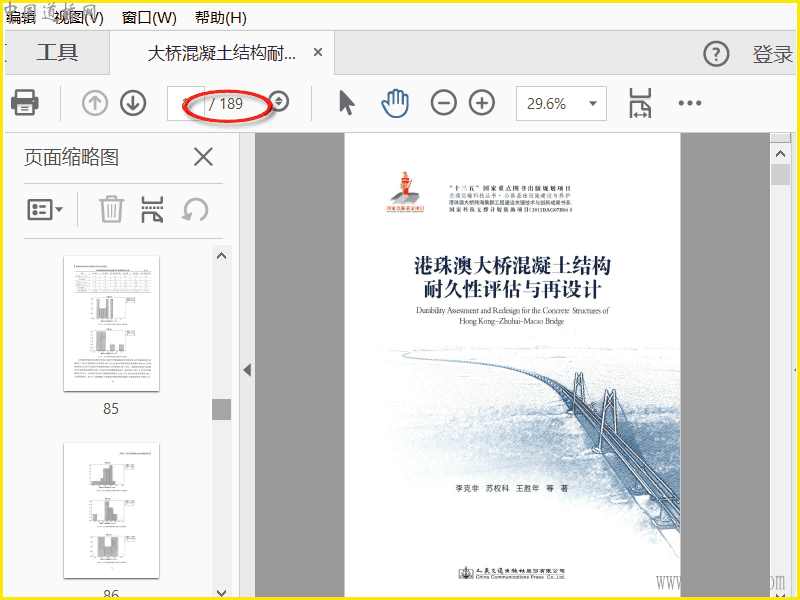Collapse the left navigation pane arrow

pos(247,370)
